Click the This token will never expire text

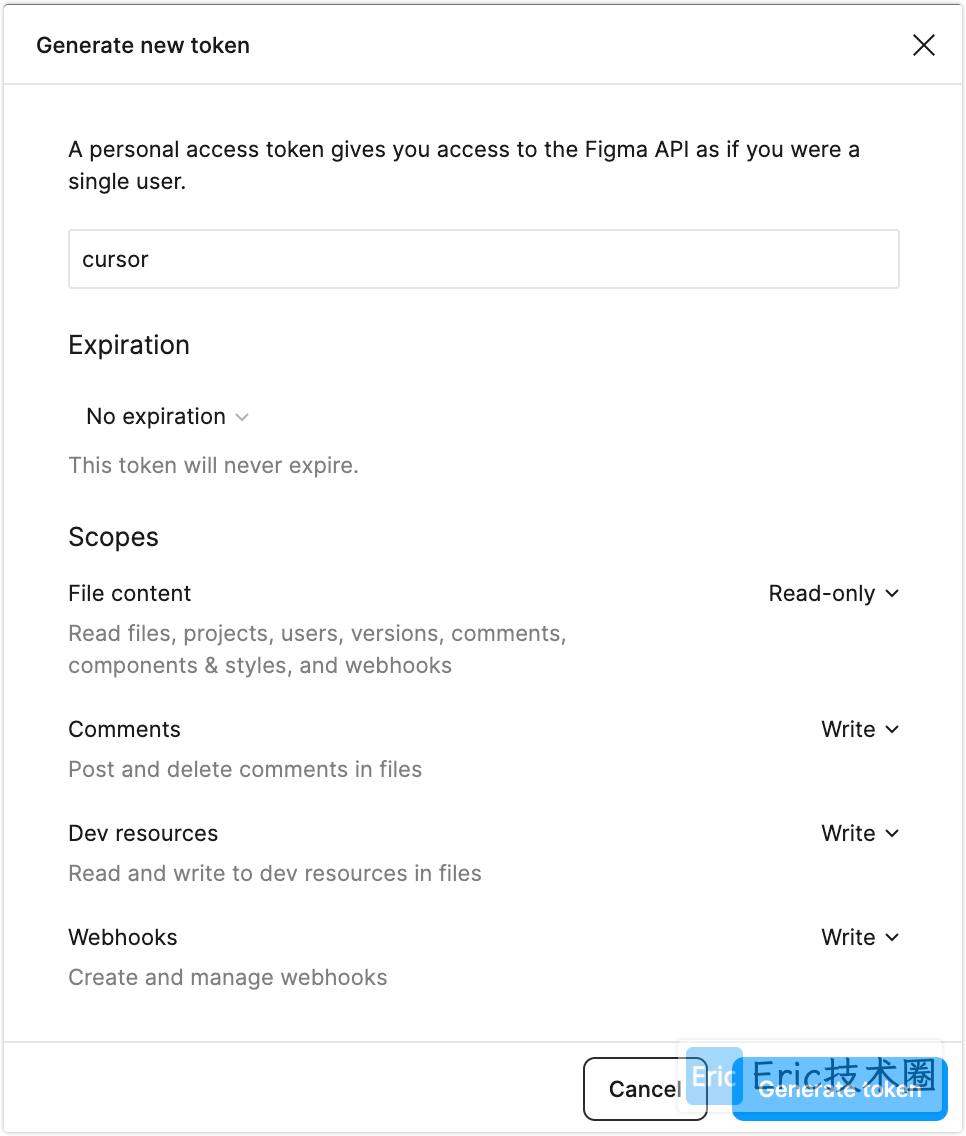point(213,465)
